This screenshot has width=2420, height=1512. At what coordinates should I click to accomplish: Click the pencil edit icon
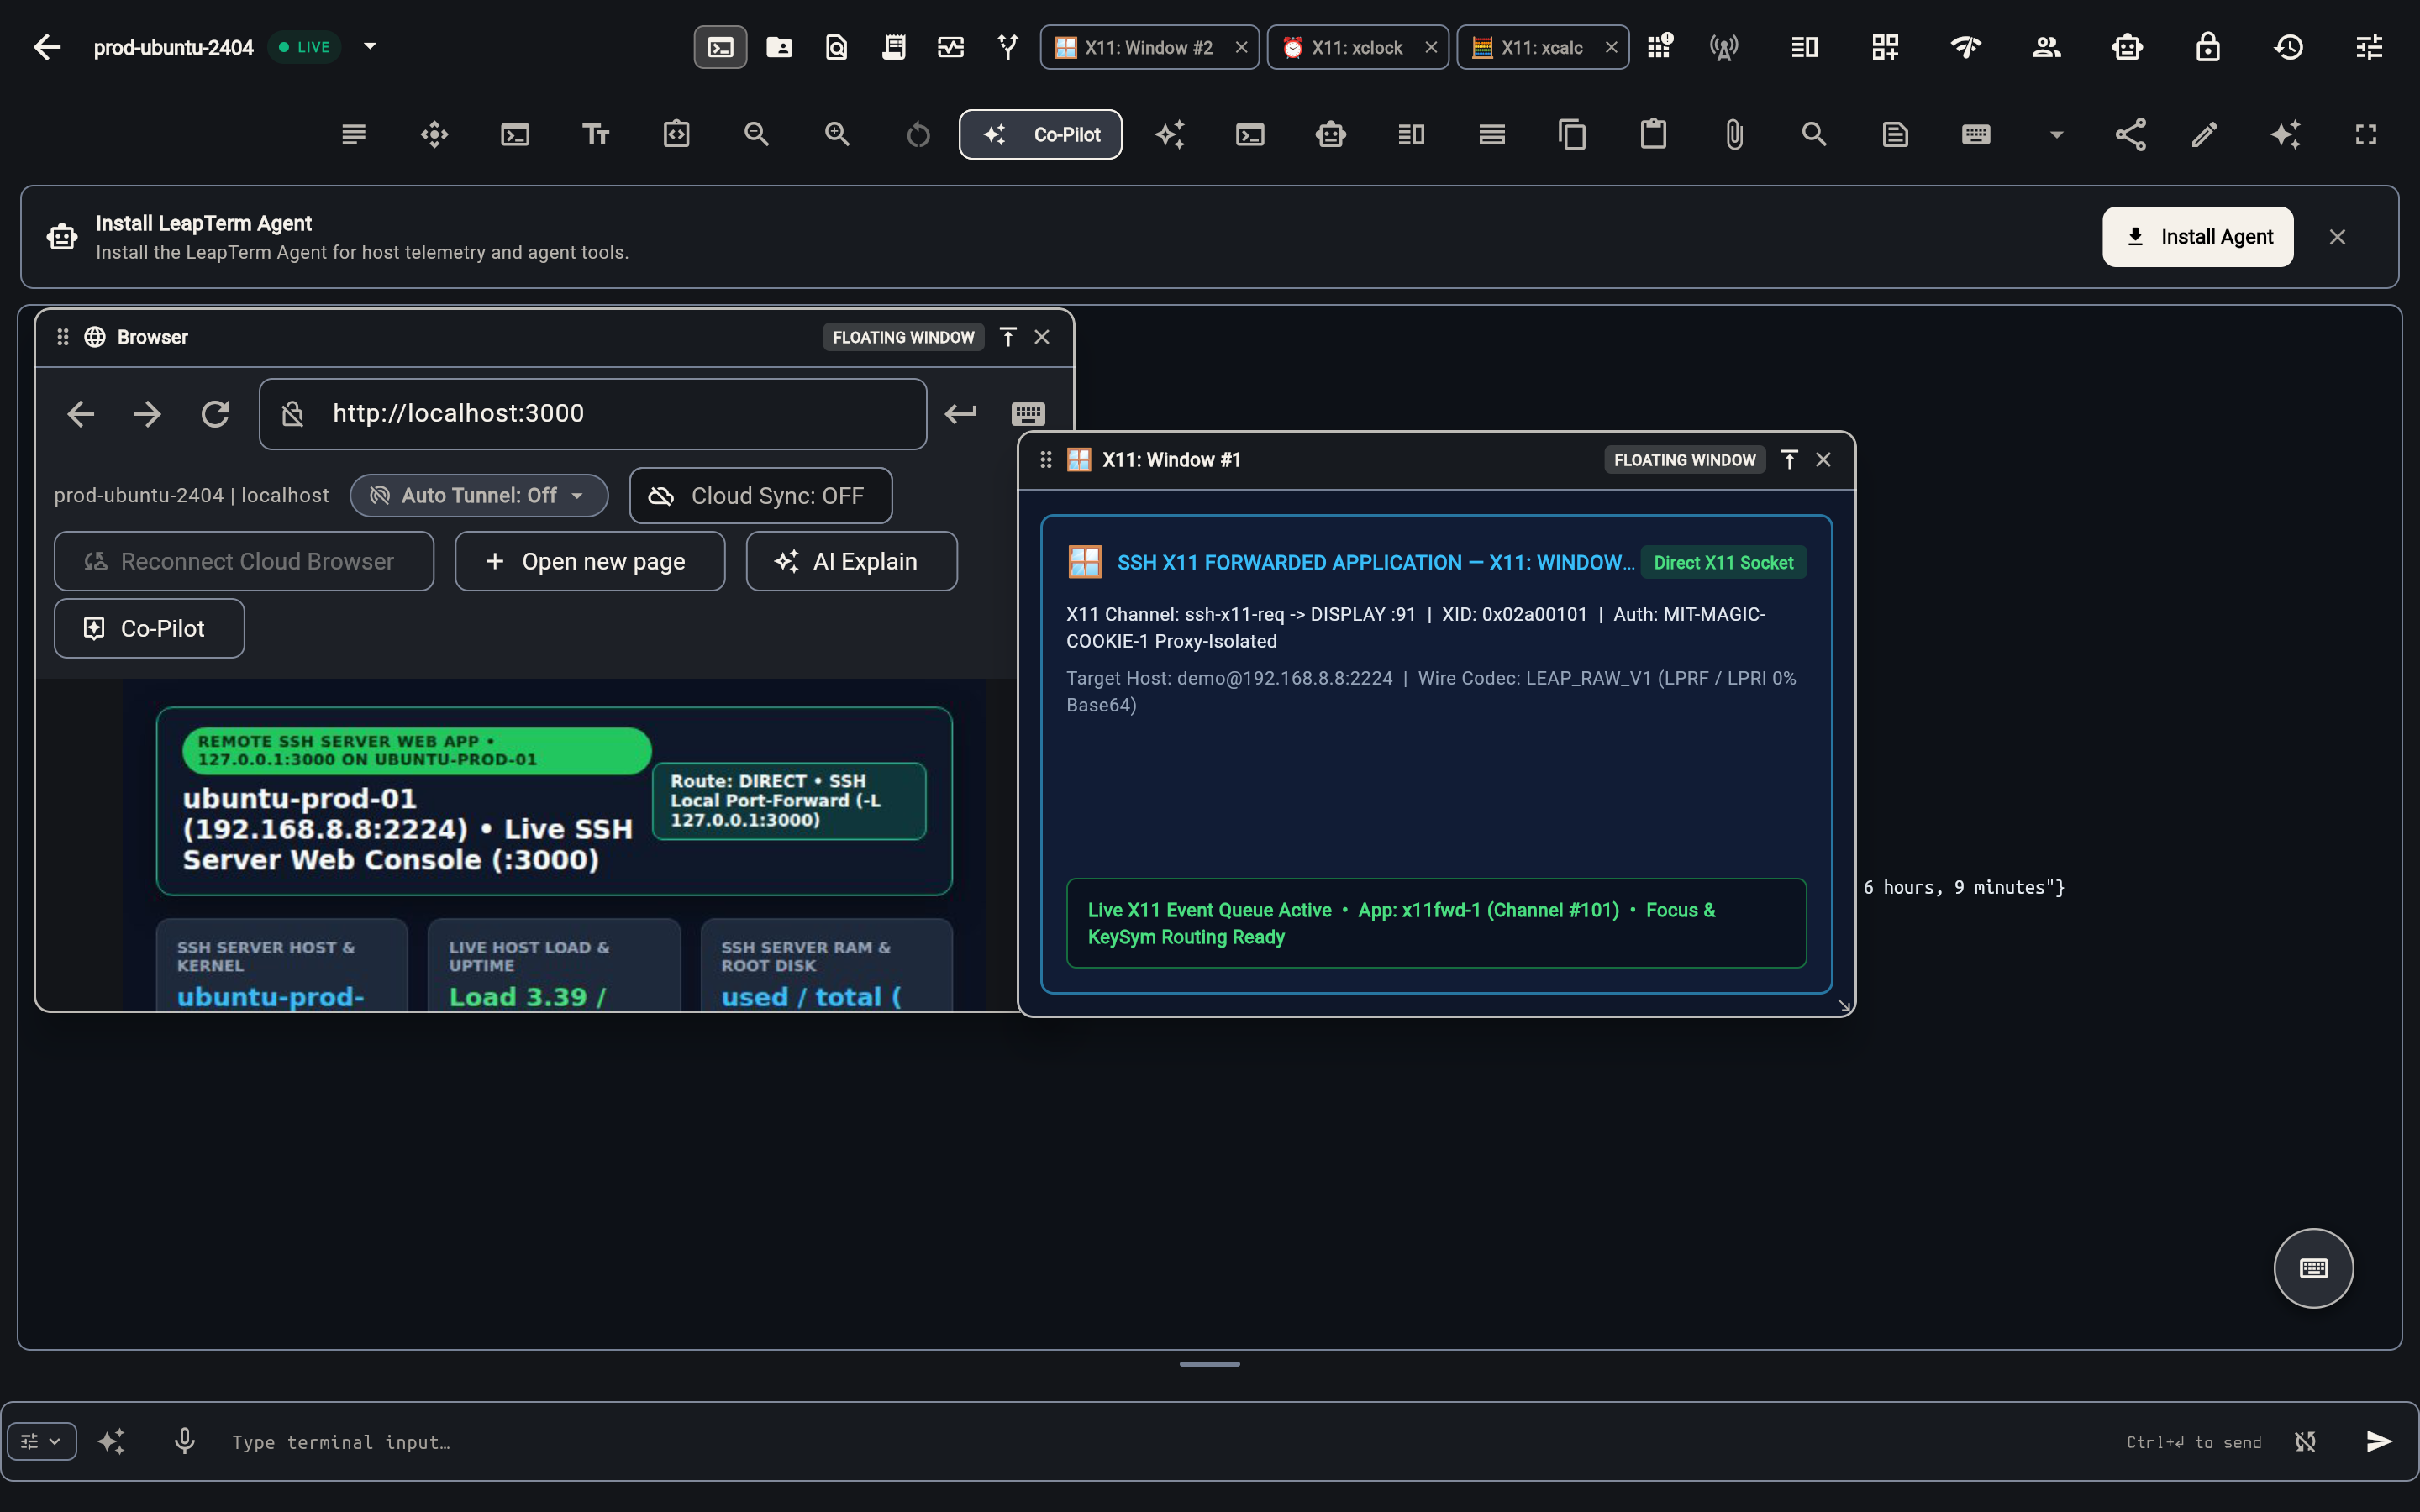(x=2204, y=134)
